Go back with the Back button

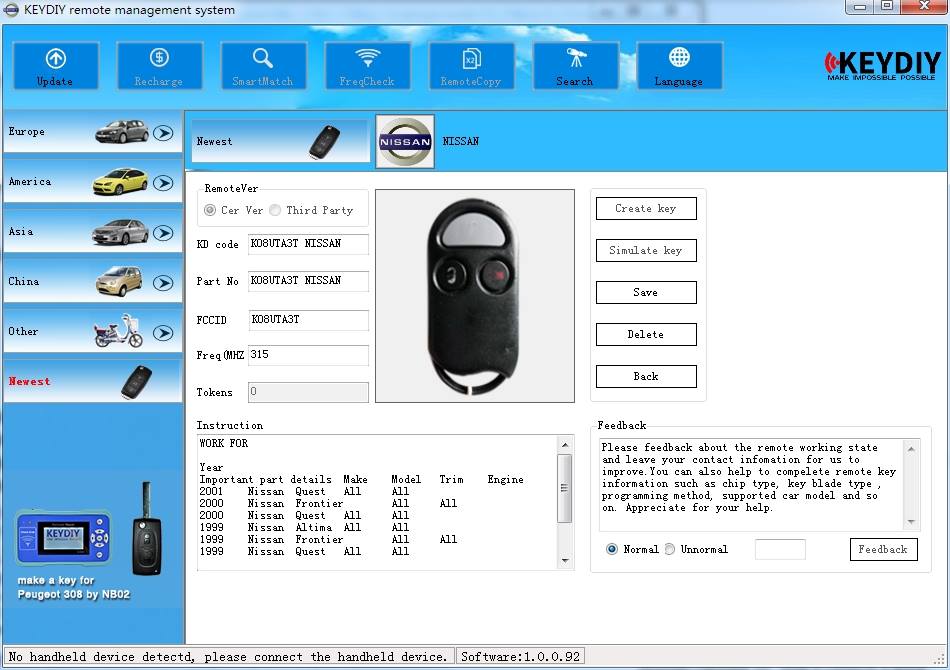point(646,376)
